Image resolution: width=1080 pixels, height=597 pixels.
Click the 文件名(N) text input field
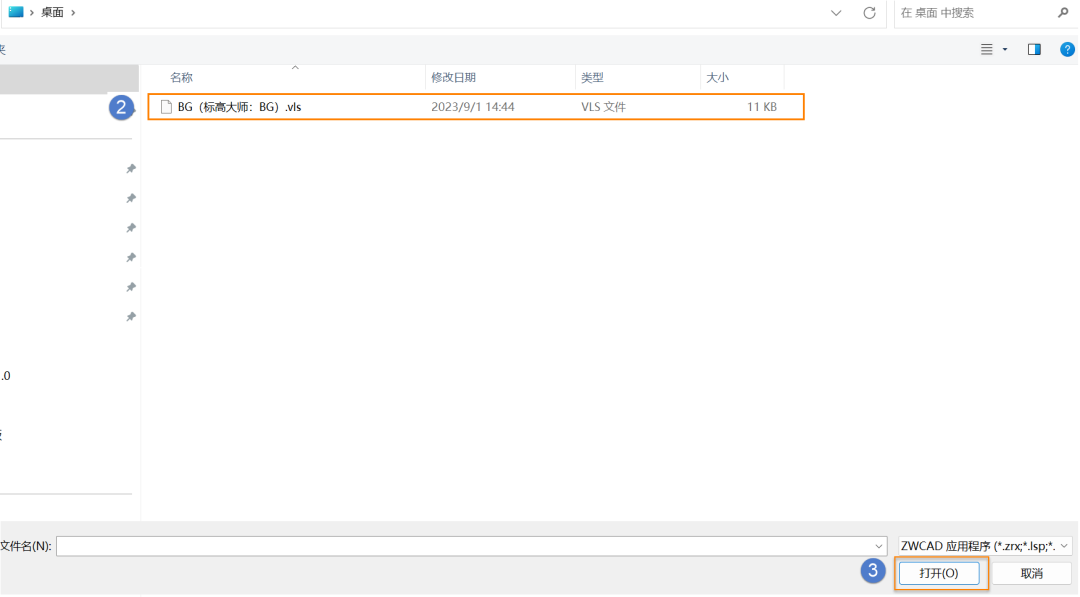point(471,546)
